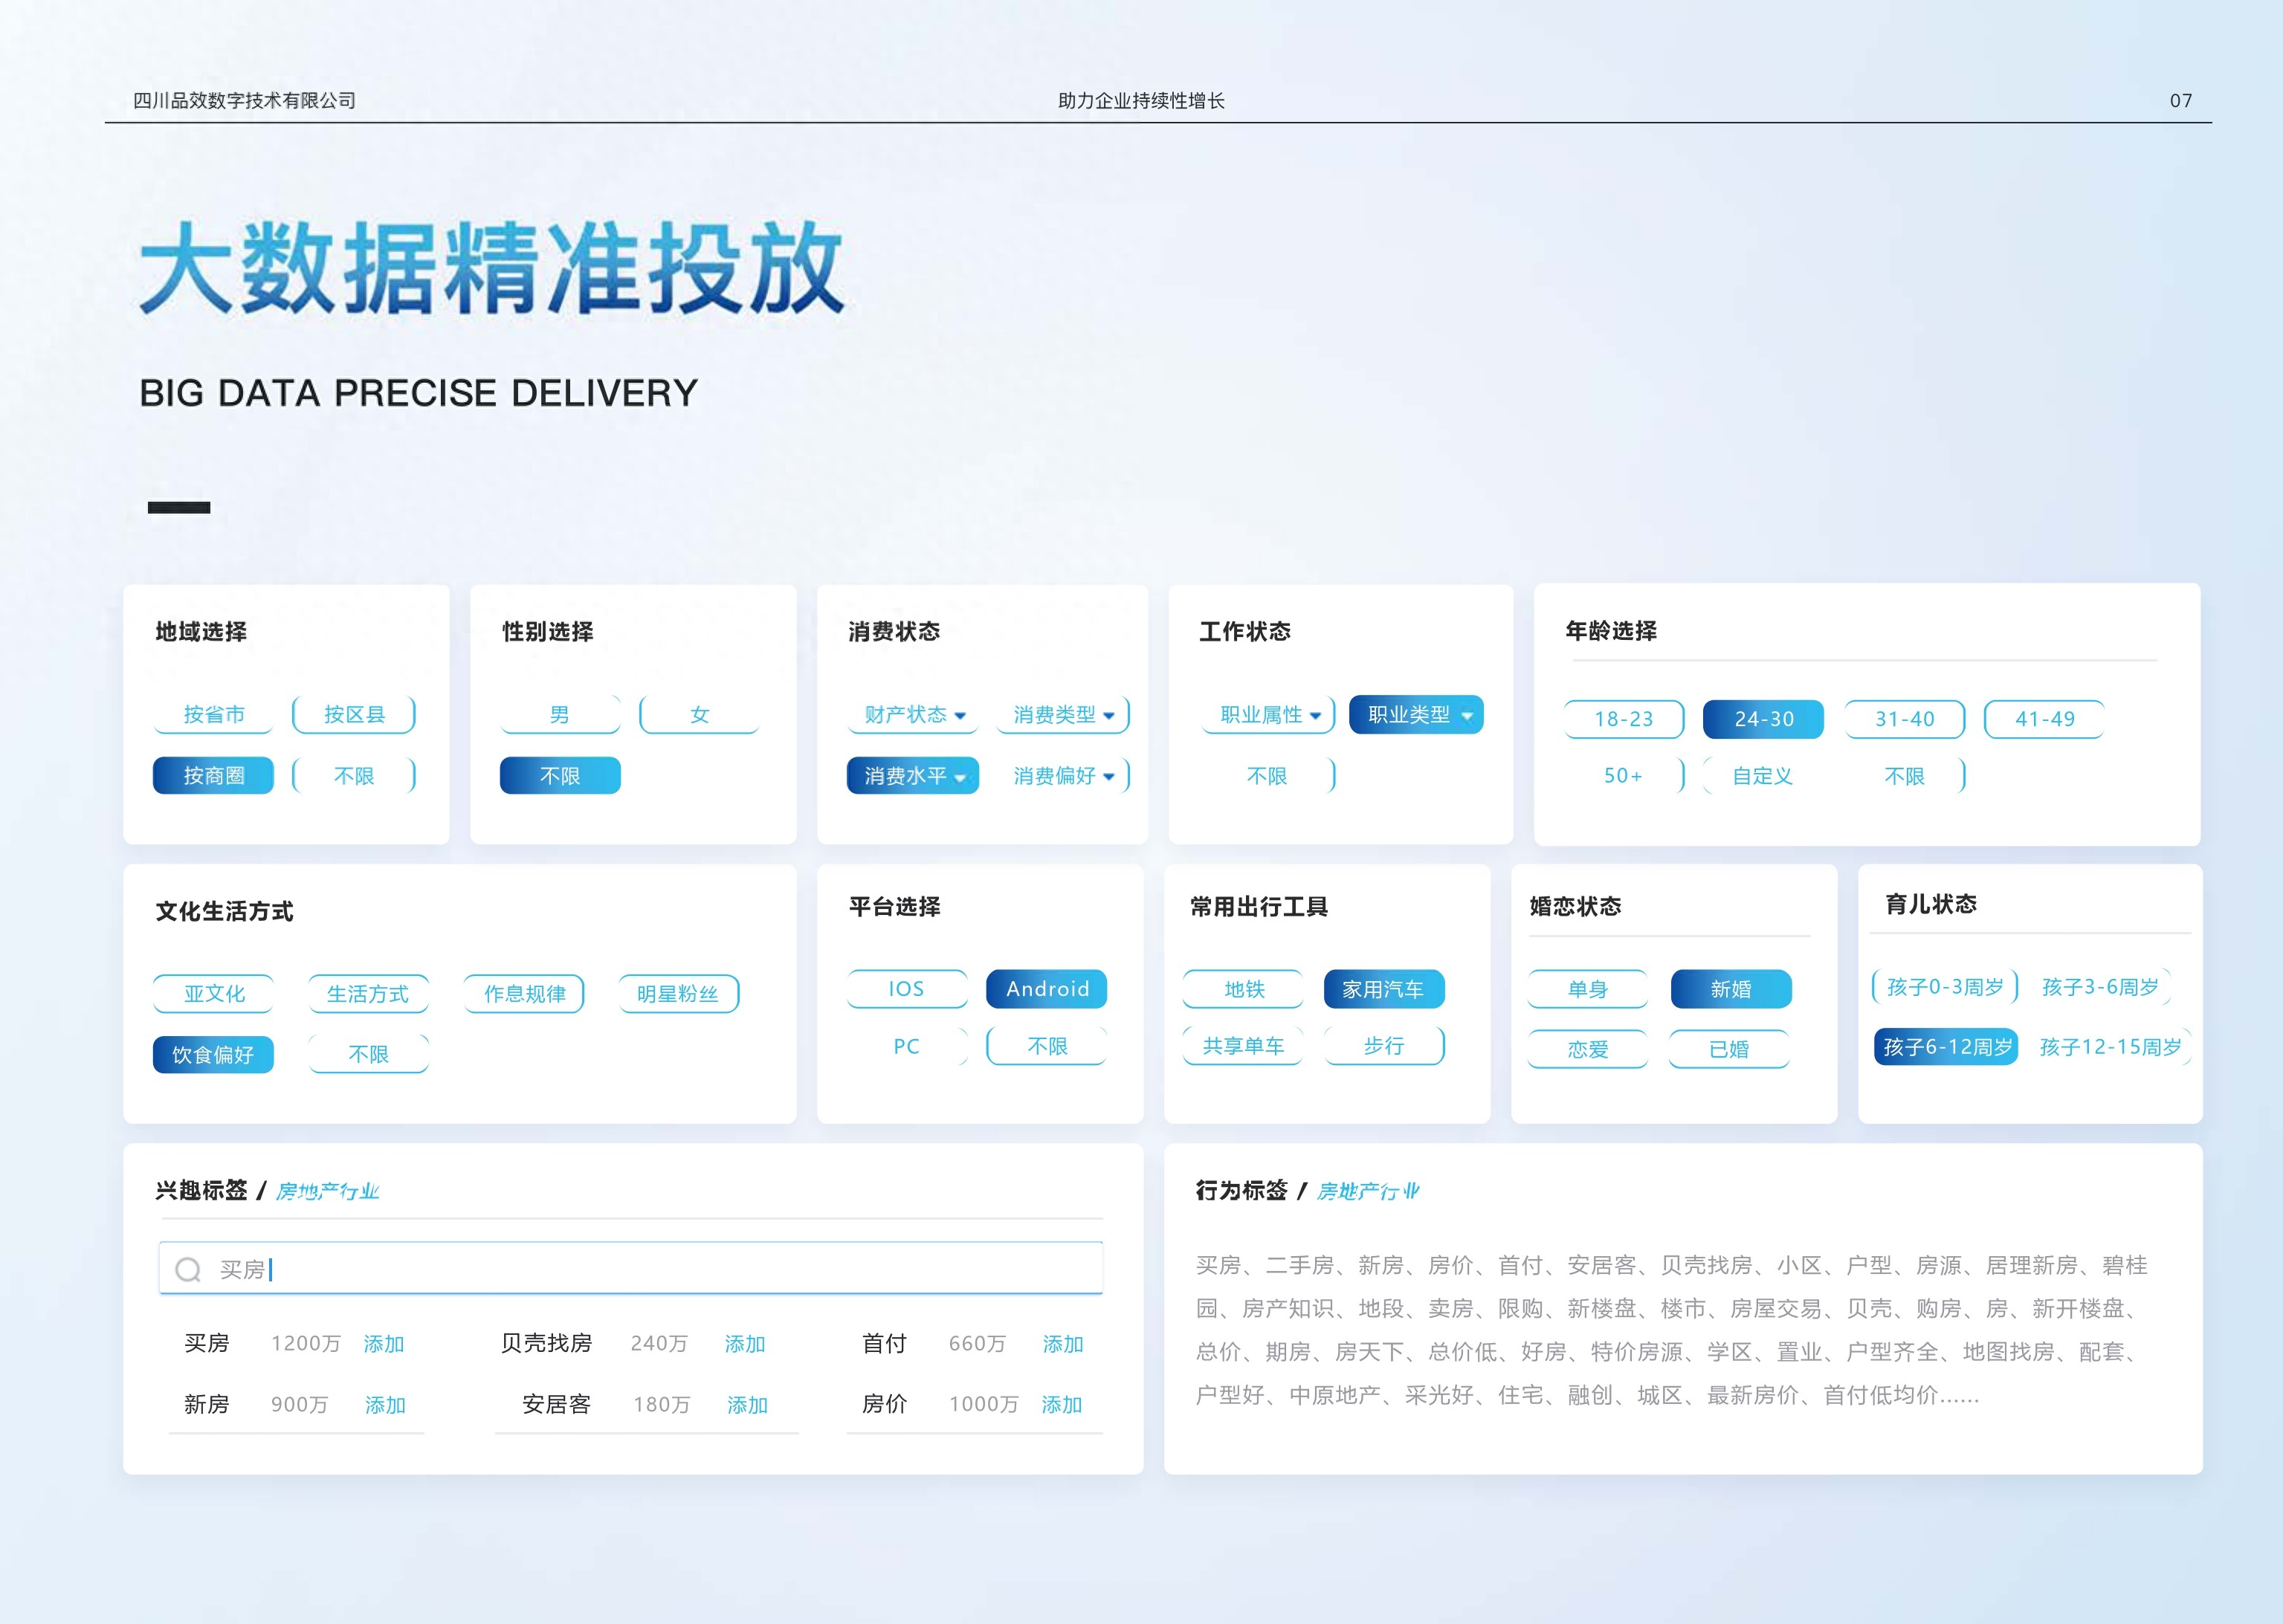Select the IOS platform option
This screenshot has height=1624, width=2283.
[905, 989]
